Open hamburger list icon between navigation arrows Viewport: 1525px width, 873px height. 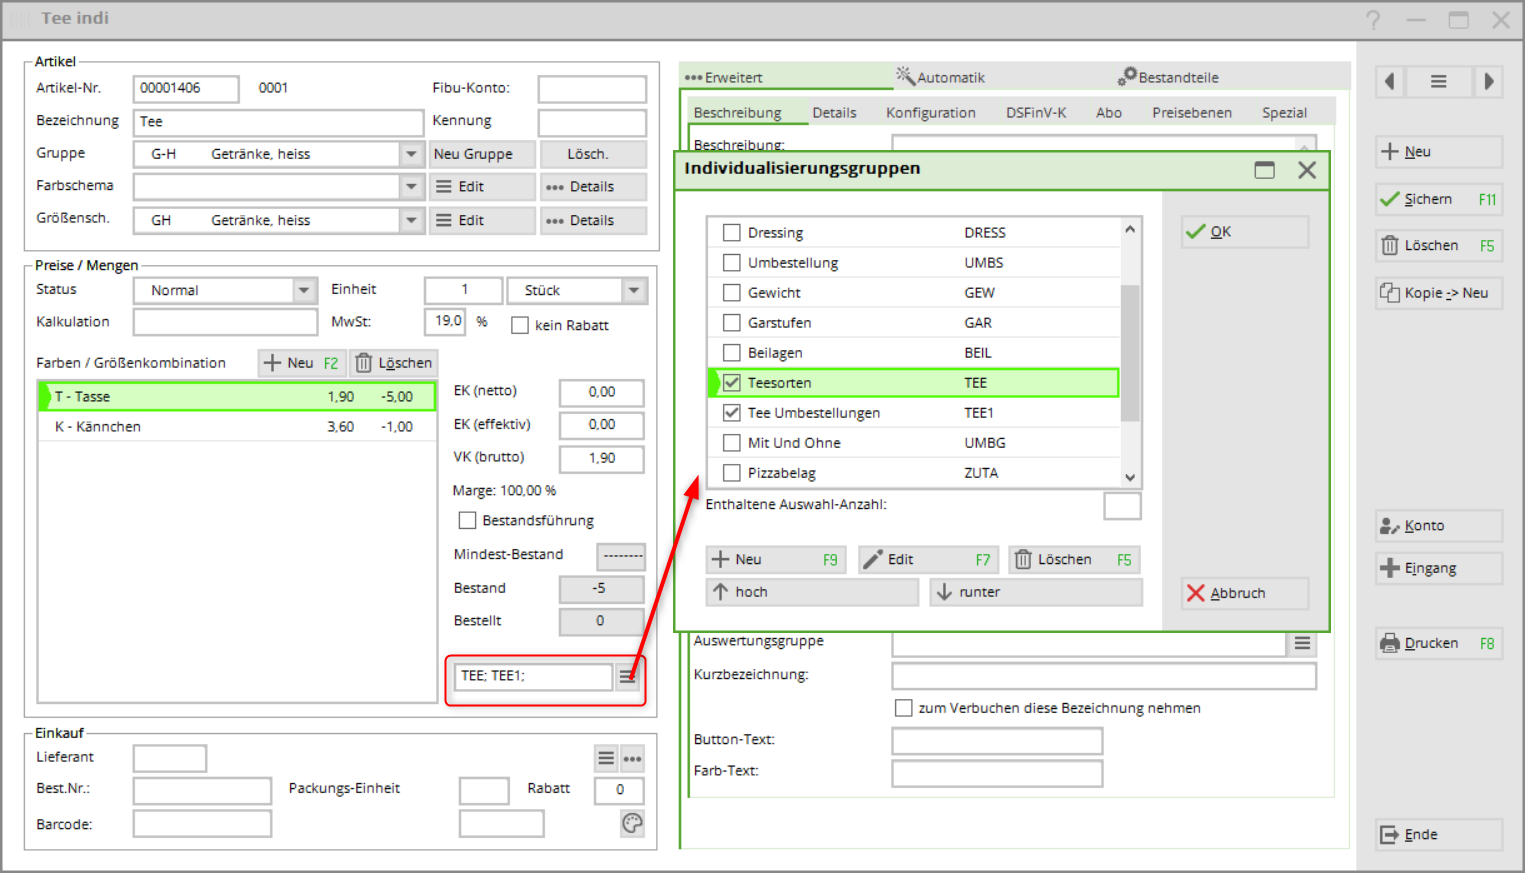pos(1438,82)
